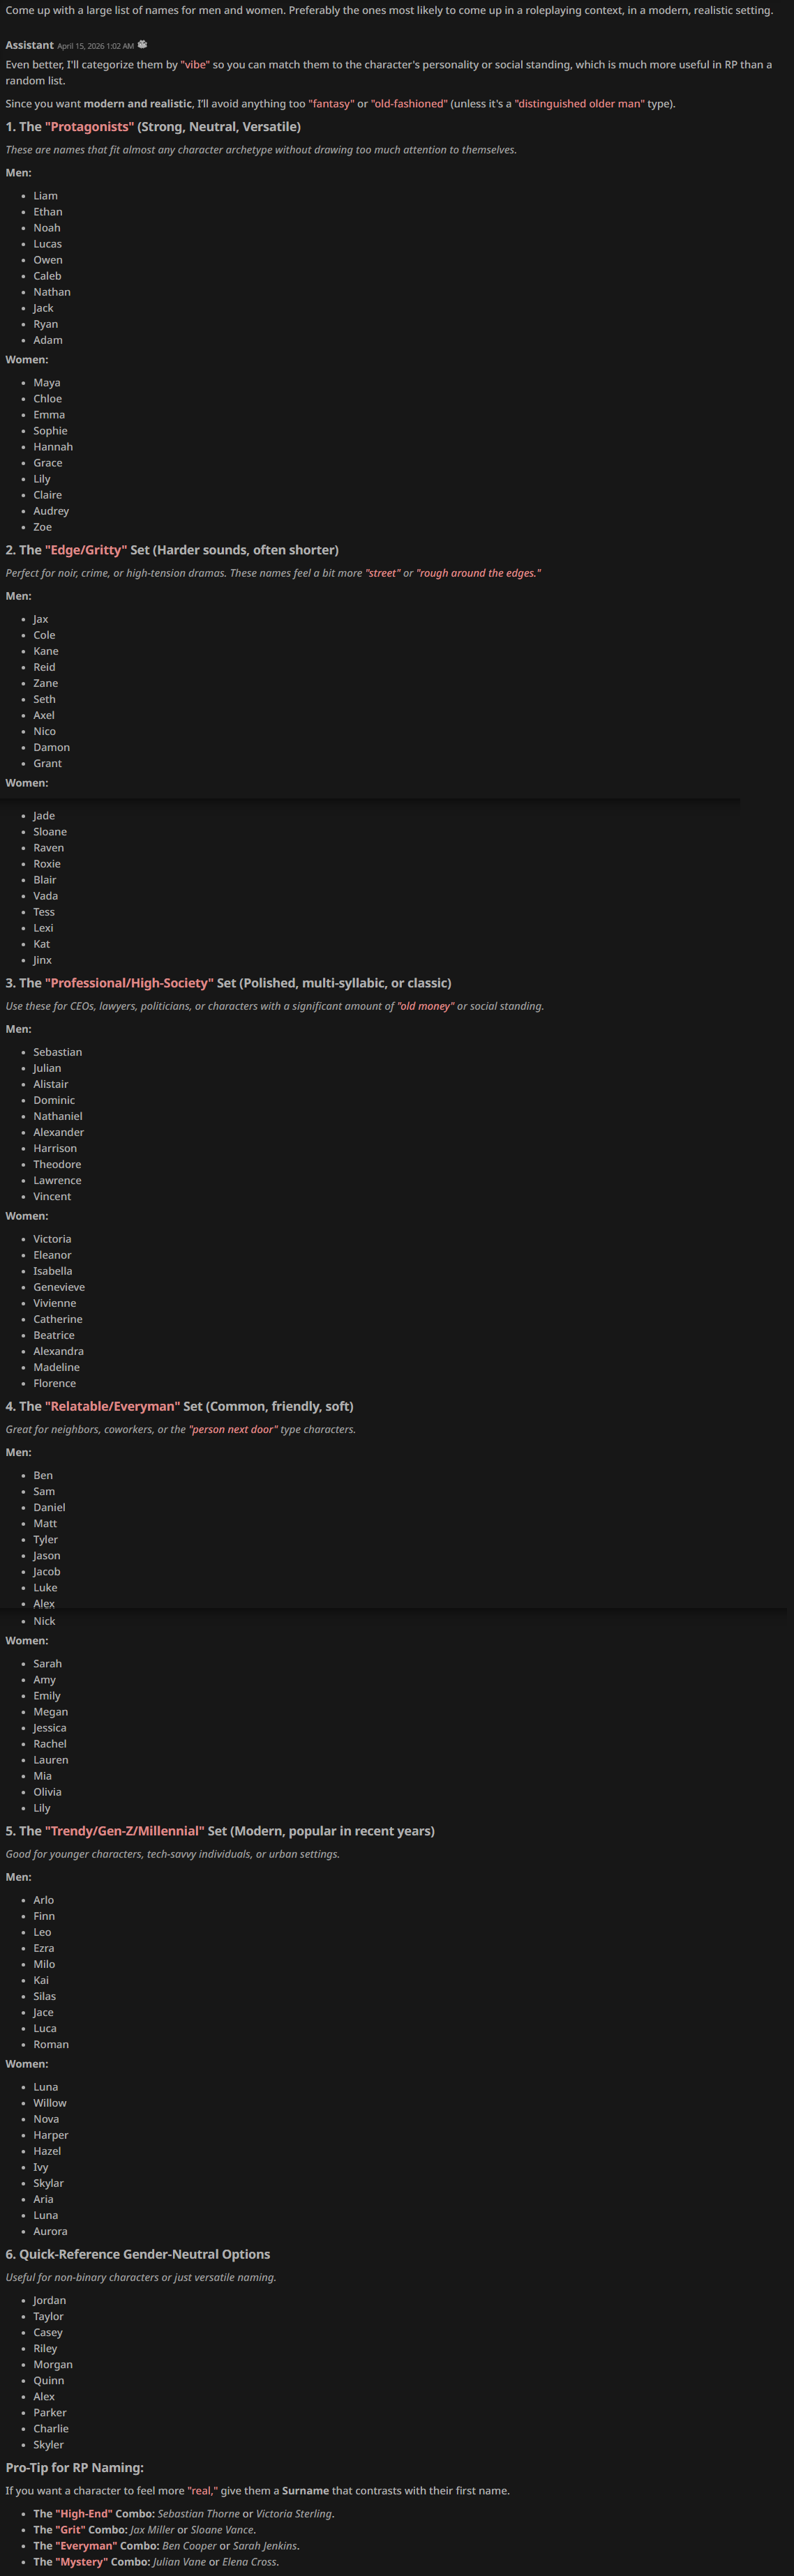The height and width of the screenshot is (2576, 794).
Task: Click the name 'Jacob'
Action: (47, 1571)
